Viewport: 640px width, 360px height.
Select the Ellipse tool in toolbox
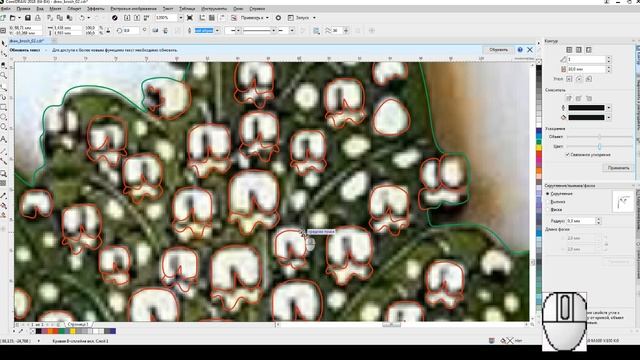tap(4, 118)
